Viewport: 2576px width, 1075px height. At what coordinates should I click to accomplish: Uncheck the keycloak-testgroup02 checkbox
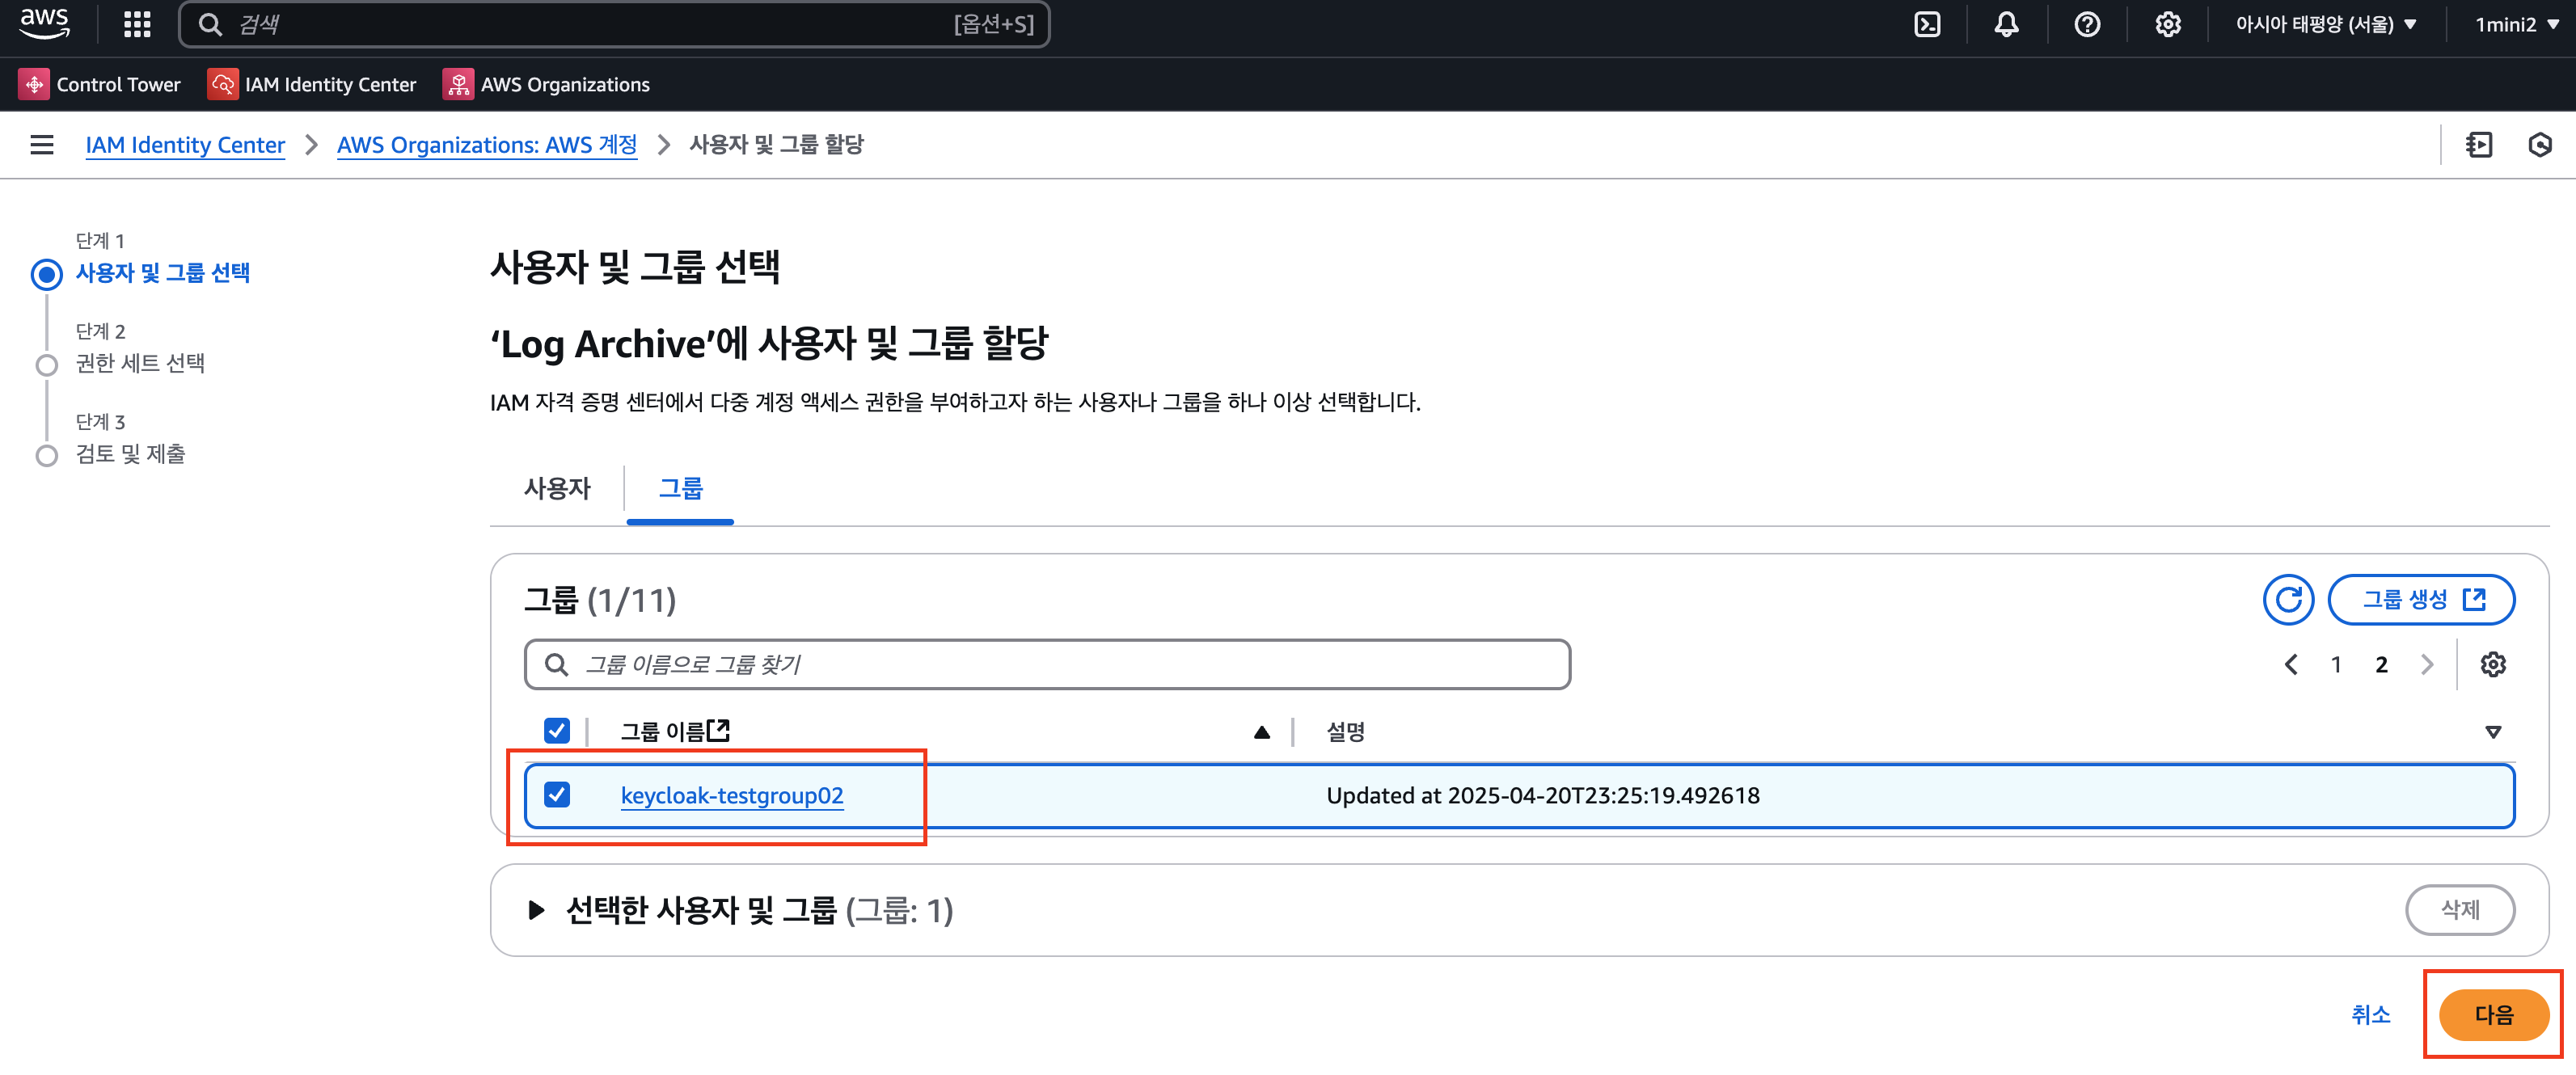click(x=557, y=795)
